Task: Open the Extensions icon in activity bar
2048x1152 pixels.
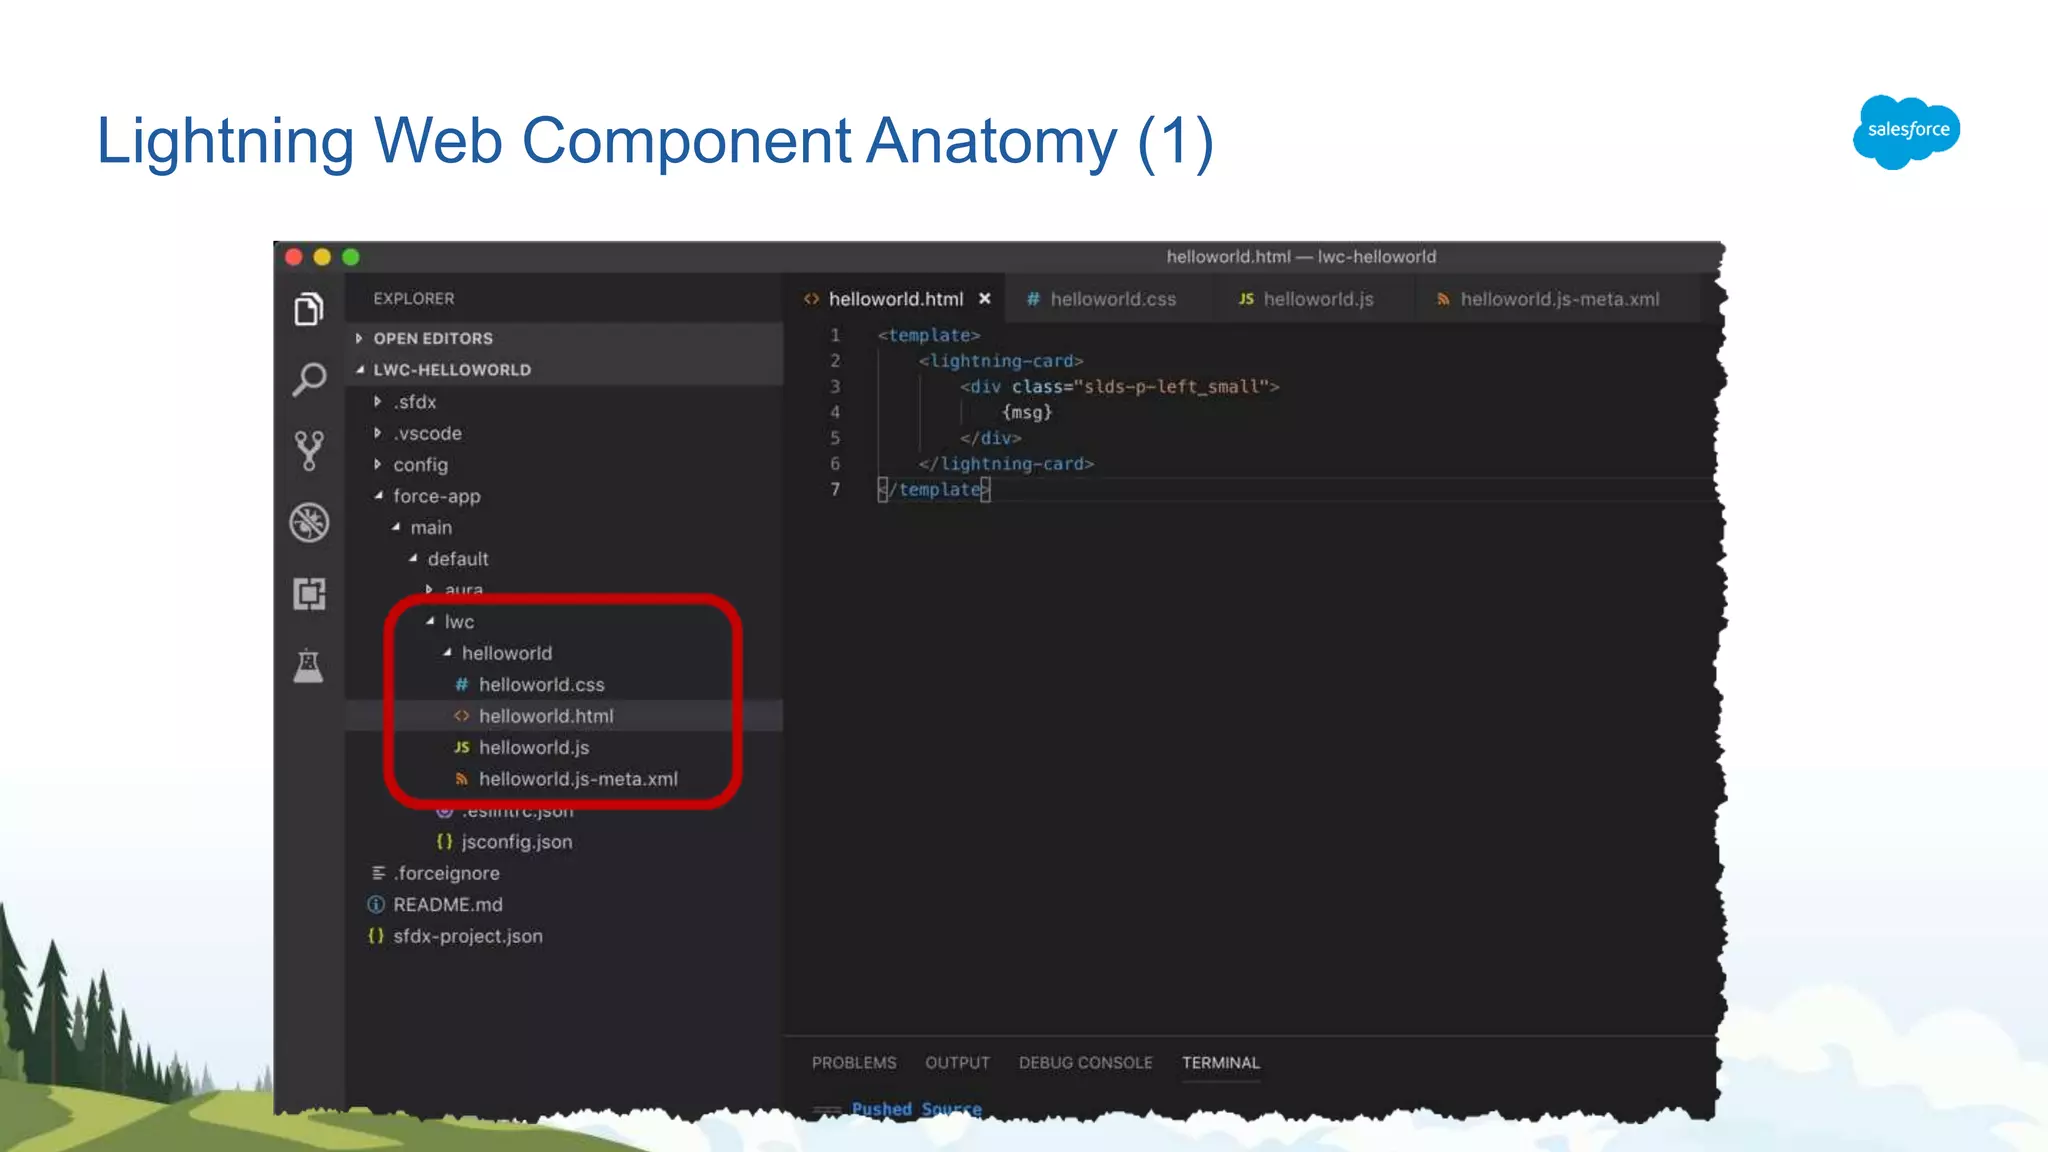Action: 309,594
